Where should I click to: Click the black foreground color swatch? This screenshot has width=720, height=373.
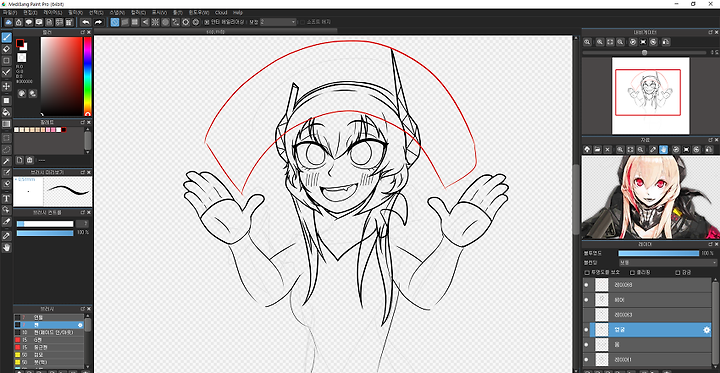[x=20, y=43]
